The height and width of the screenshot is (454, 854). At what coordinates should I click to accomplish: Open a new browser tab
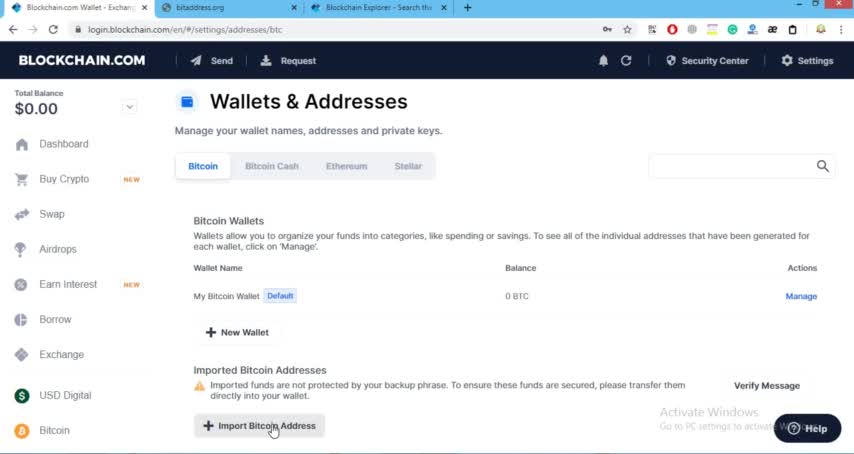click(467, 8)
